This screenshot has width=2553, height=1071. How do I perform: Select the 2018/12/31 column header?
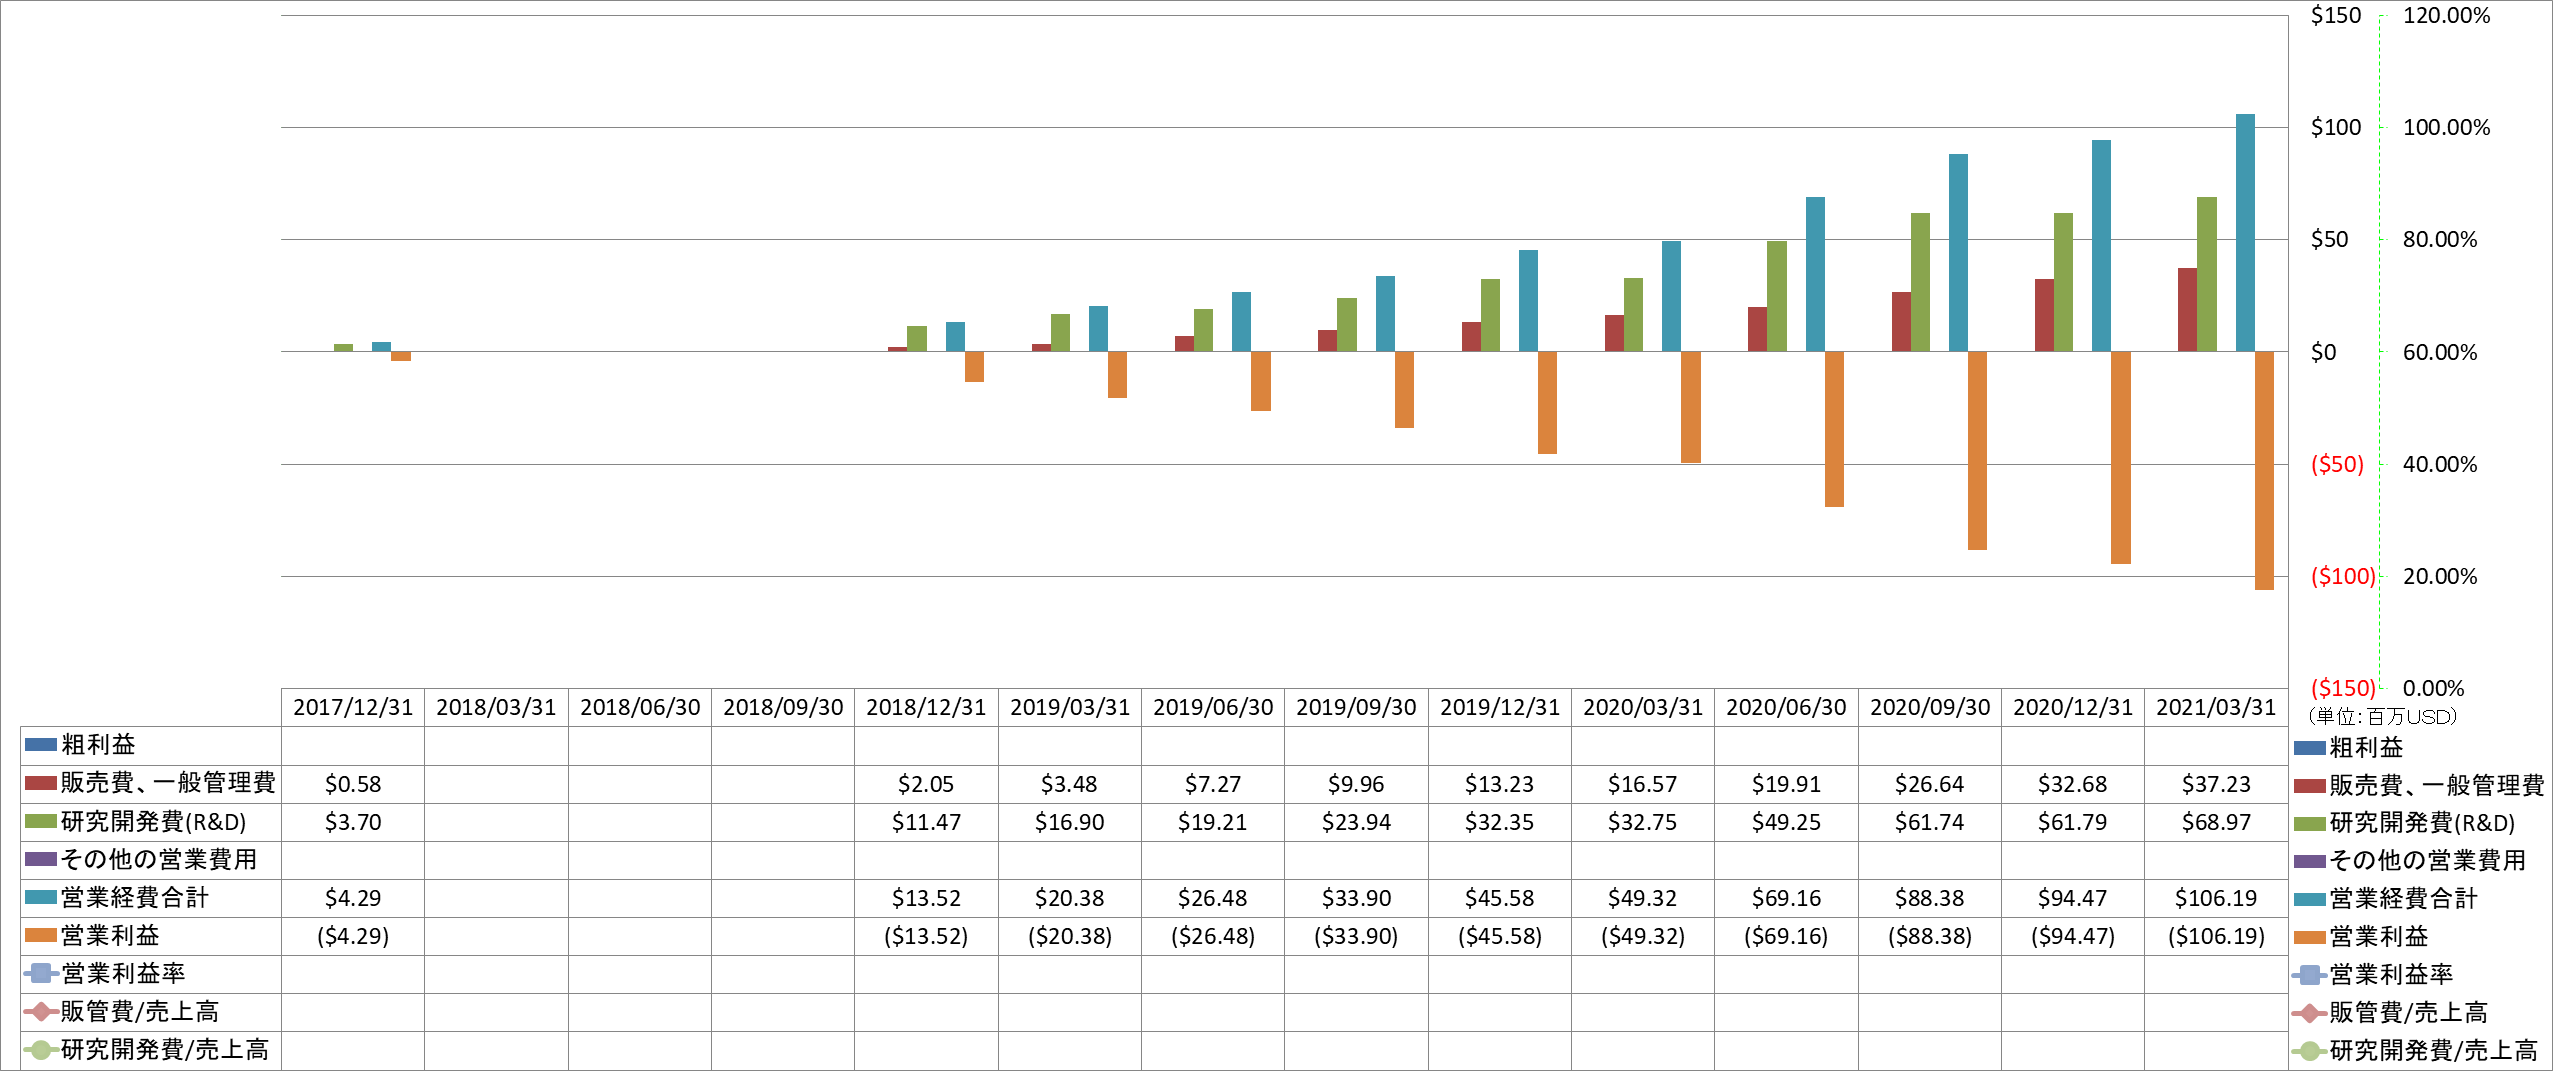[926, 708]
